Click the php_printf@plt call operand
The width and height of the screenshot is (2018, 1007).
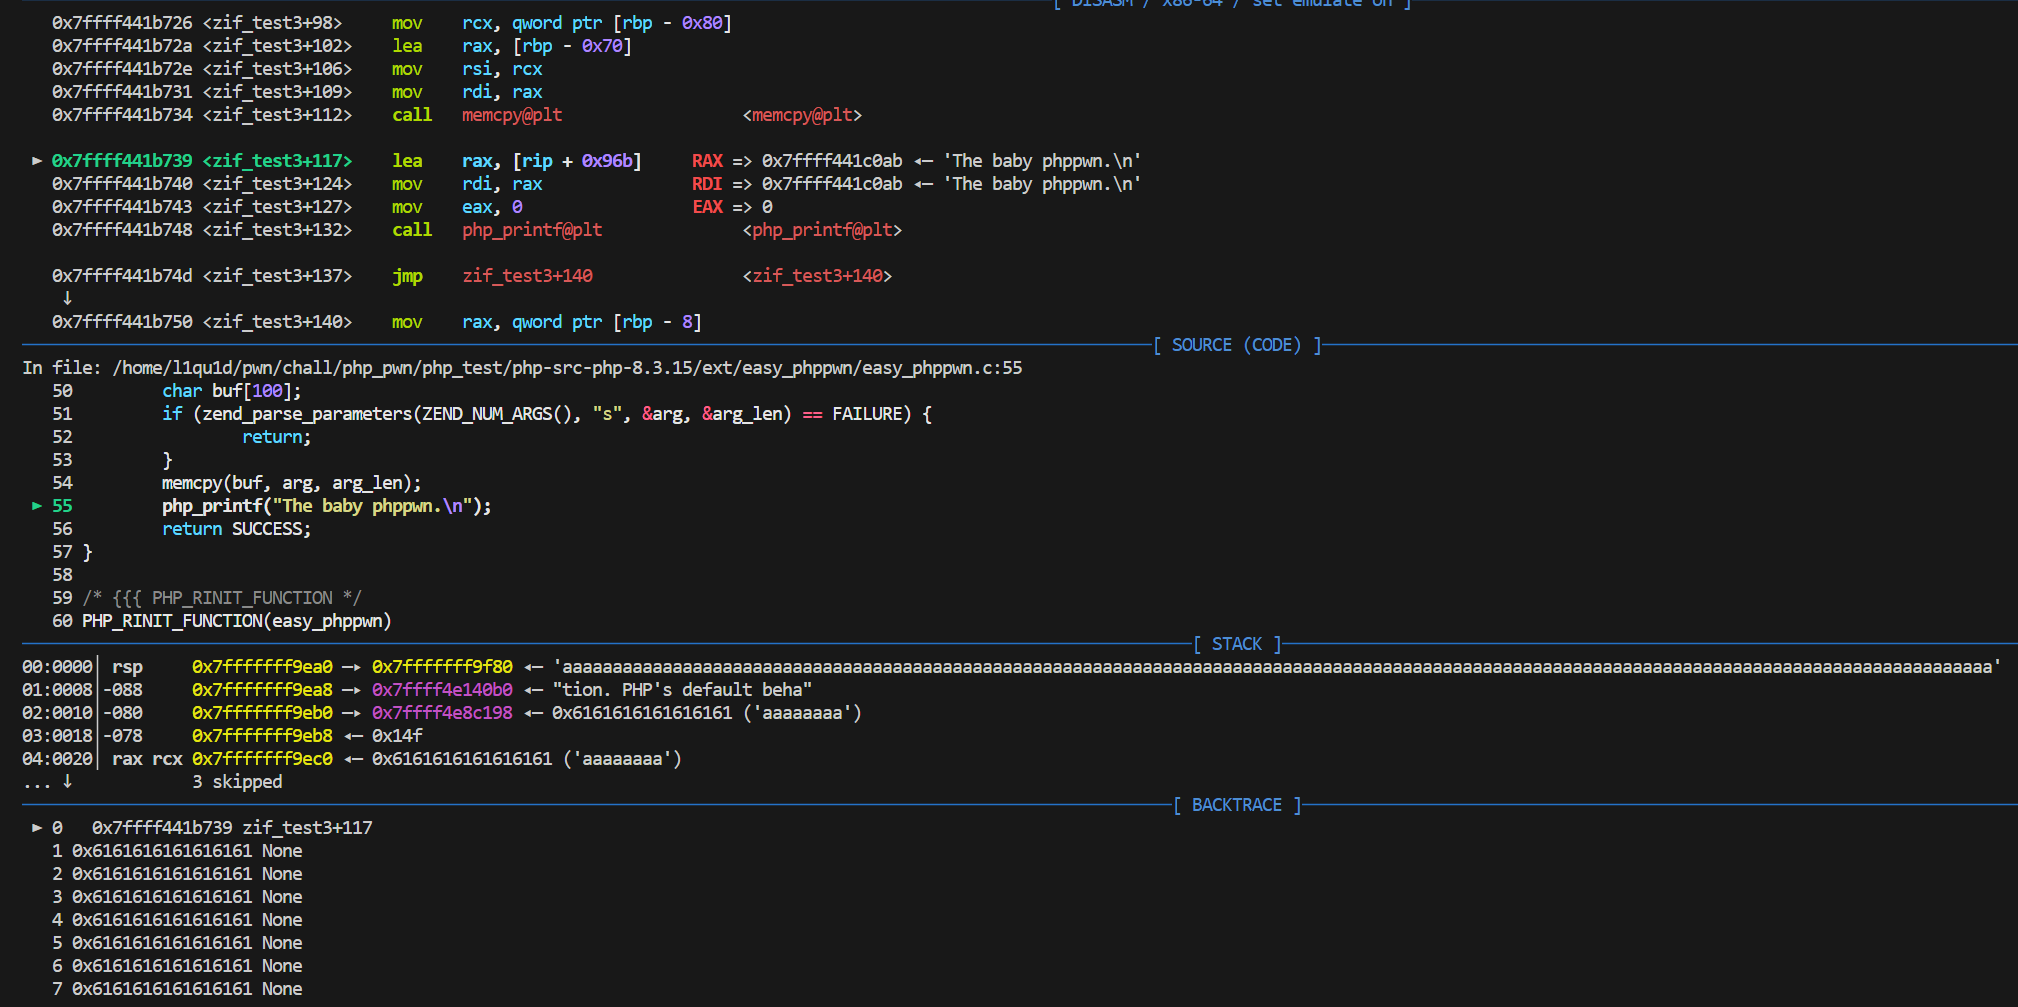tap(532, 230)
